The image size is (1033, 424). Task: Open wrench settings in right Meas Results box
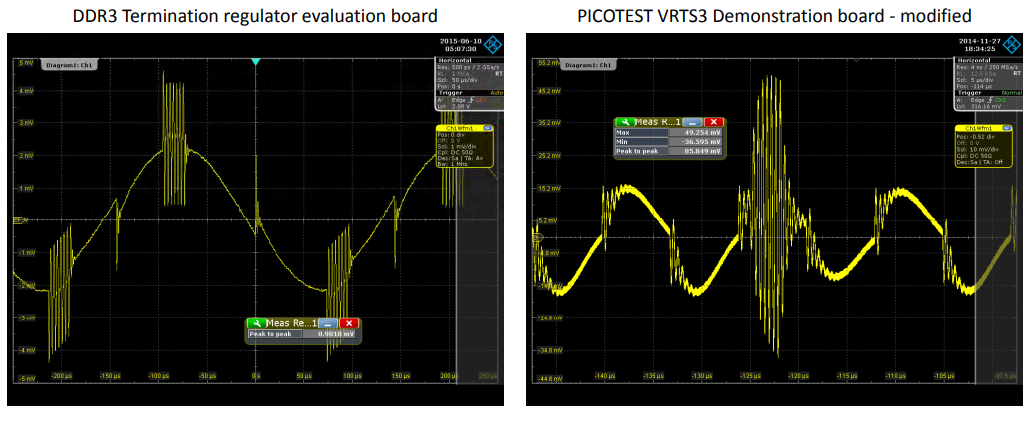[624, 122]
